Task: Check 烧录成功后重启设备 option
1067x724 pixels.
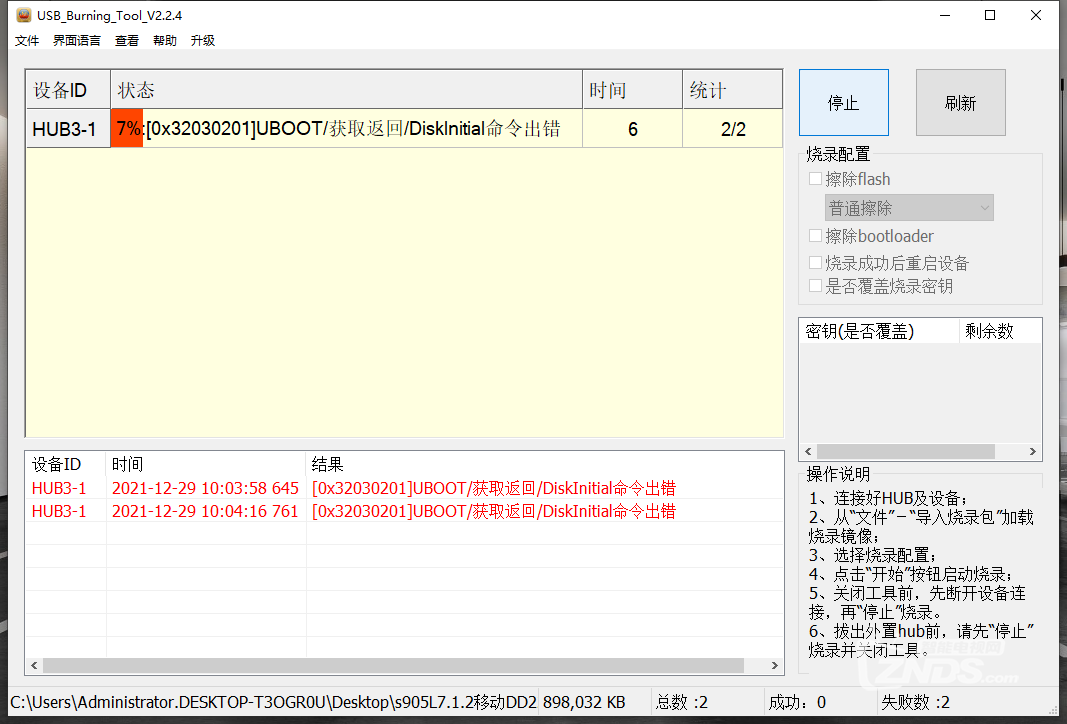Action: 816,262
